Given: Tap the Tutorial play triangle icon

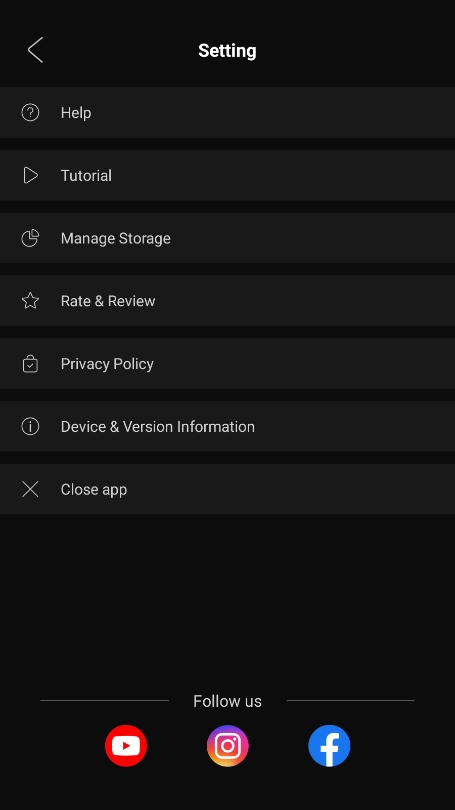Looking at the screenshot, I should [30, 176].
